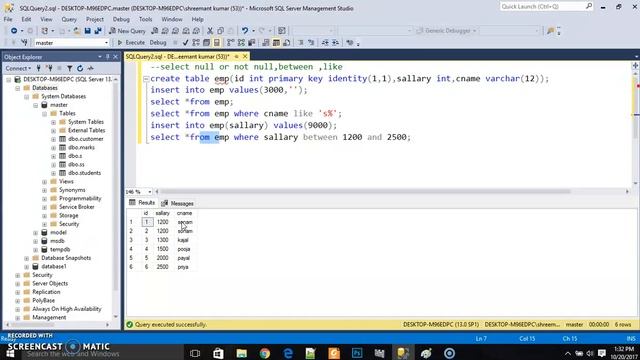640x360 pixels.
Task: Select Results to Grid option
Action: click(276, 42)
